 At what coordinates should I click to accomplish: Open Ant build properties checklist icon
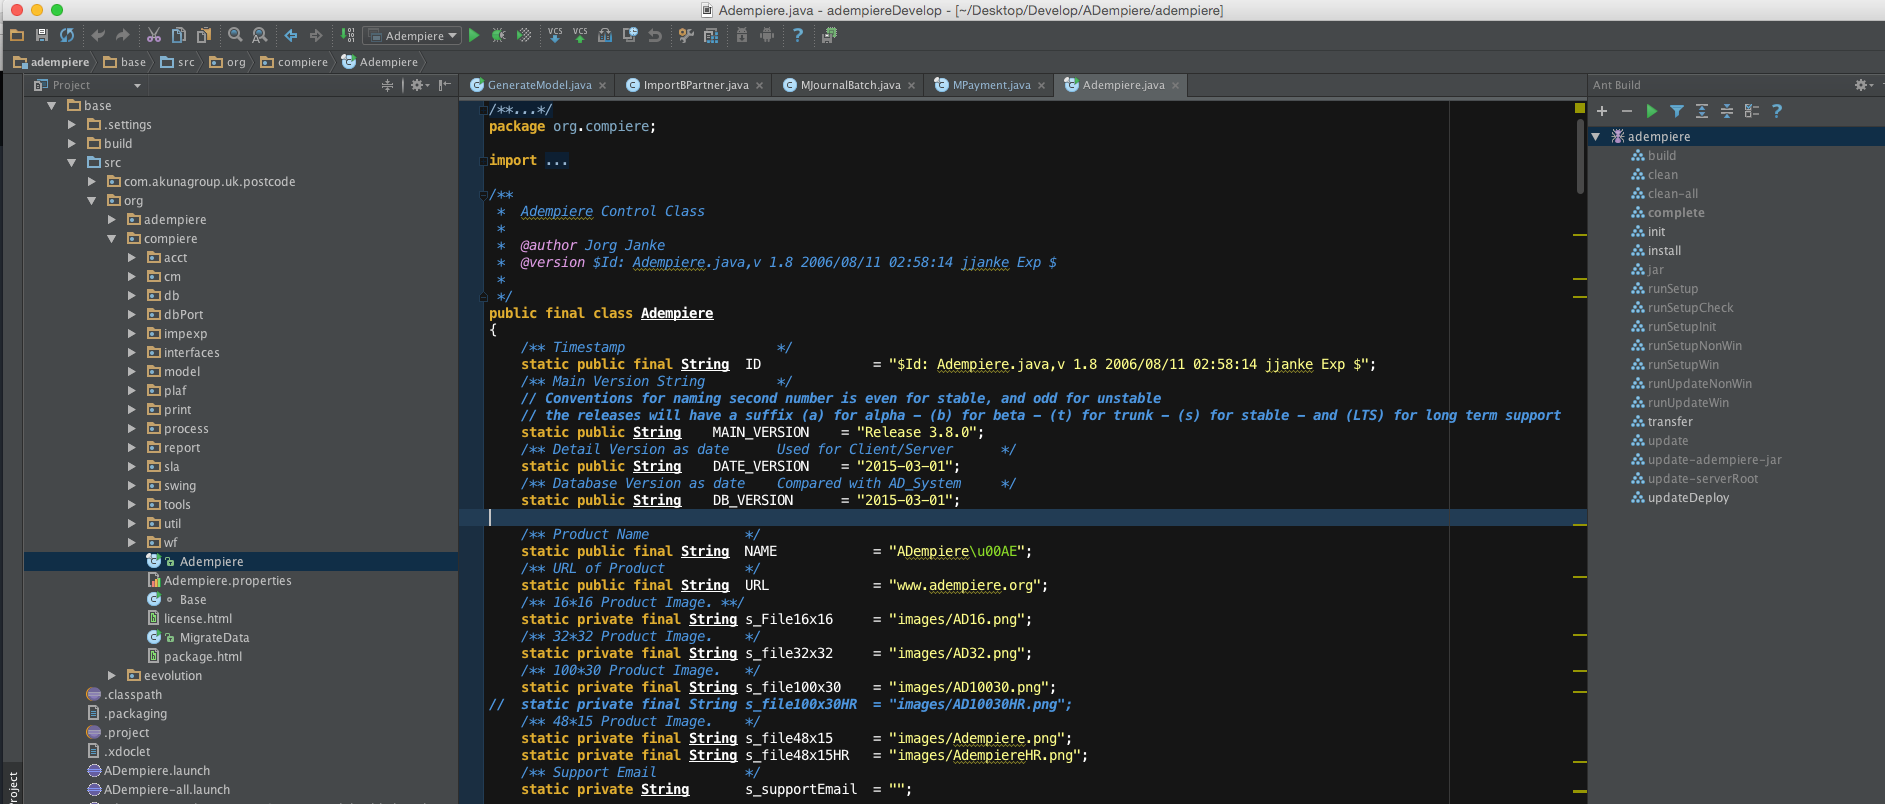(1752, 111)
